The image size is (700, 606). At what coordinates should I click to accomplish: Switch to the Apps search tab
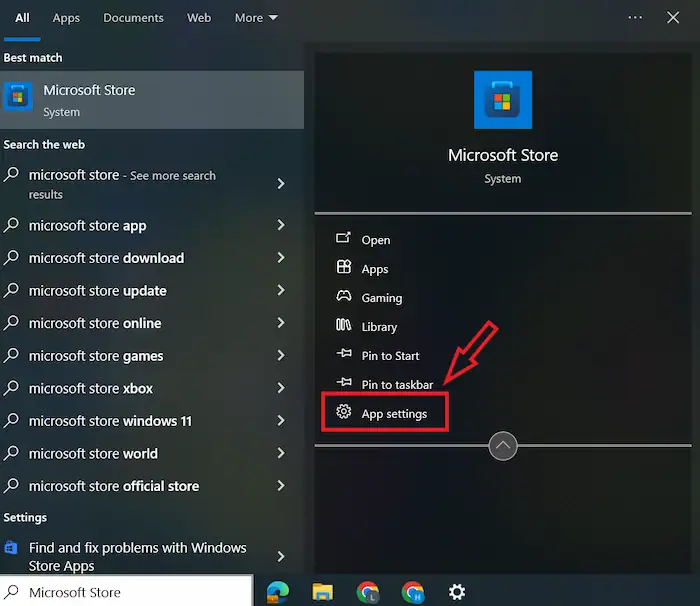(66, 18)
